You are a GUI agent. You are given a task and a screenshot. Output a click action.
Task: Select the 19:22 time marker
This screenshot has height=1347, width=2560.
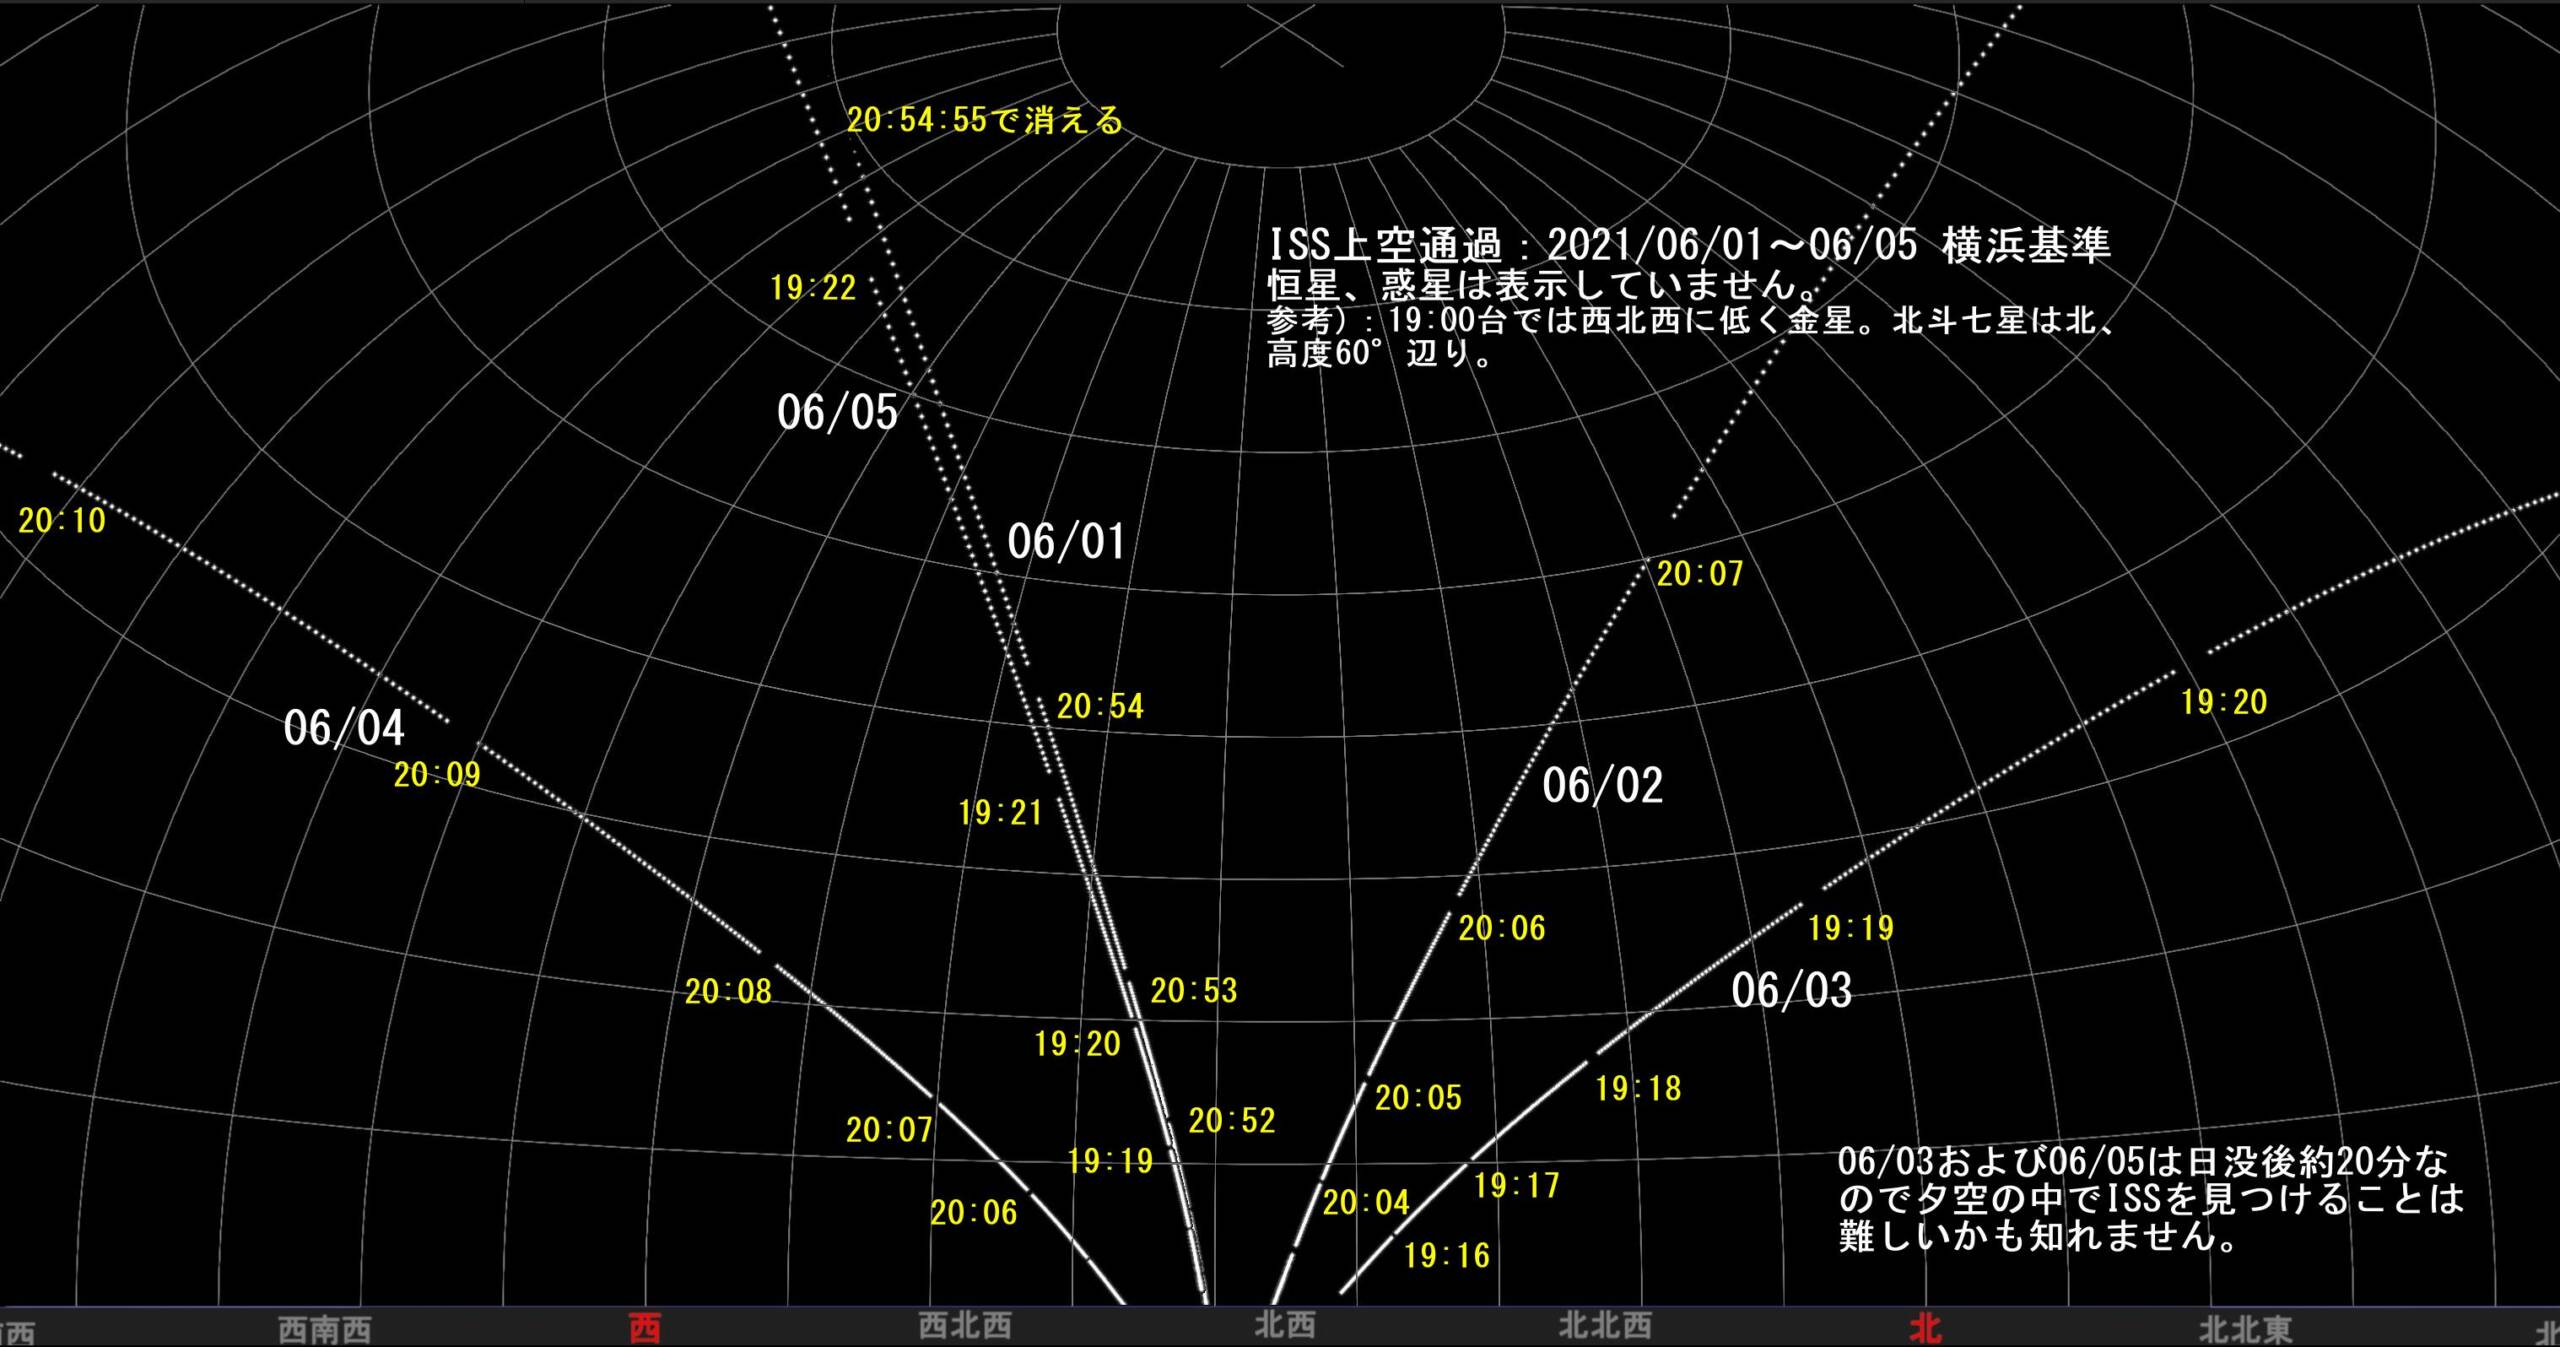813,289
